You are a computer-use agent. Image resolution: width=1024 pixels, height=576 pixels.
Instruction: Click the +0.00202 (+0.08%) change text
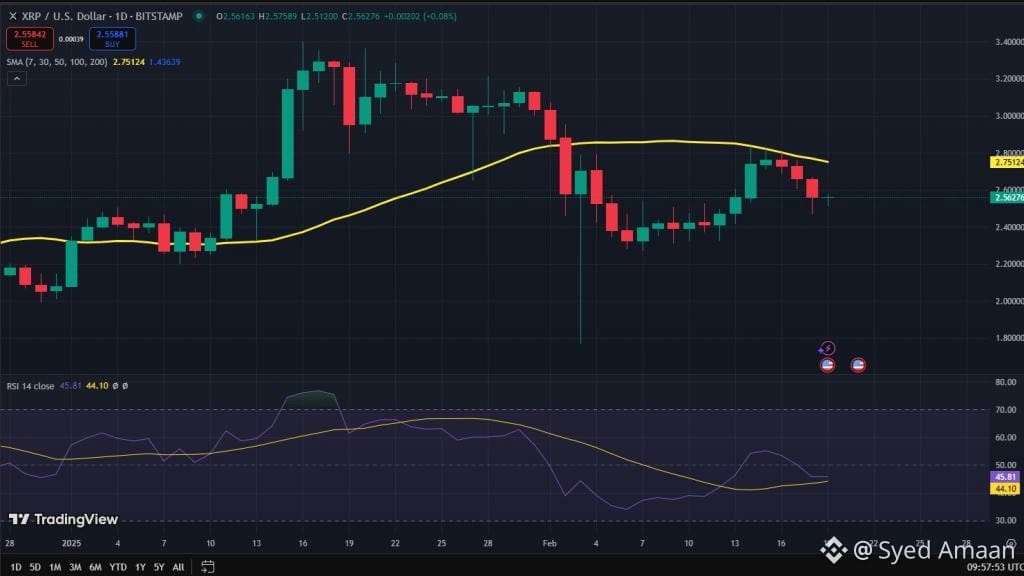click(419, 16)
